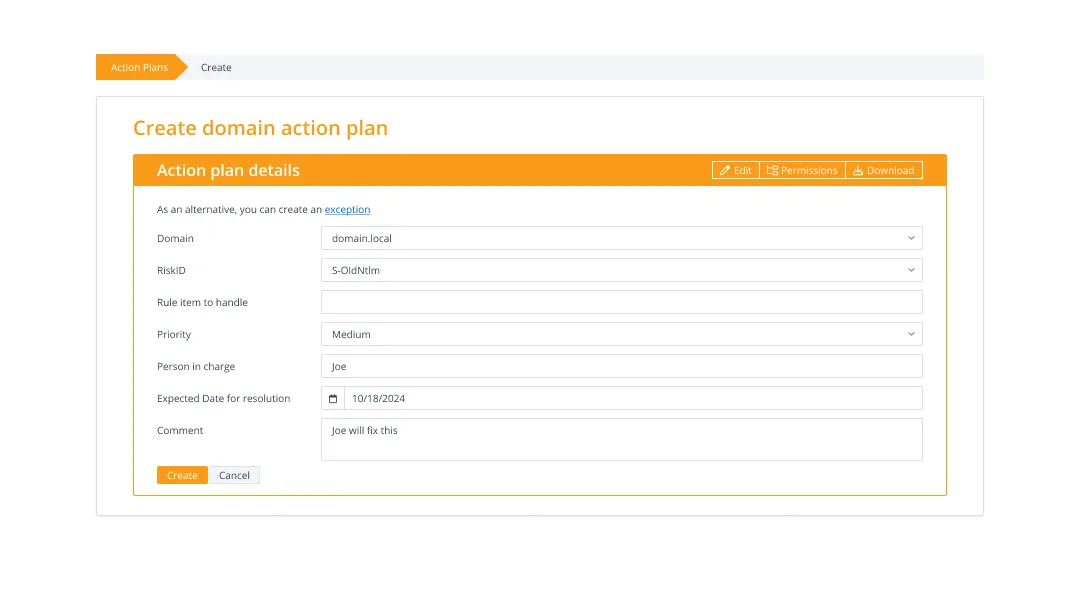1080x608 pixels.
Task: Submit with the Create button
Action: click(x=182, y=475)
